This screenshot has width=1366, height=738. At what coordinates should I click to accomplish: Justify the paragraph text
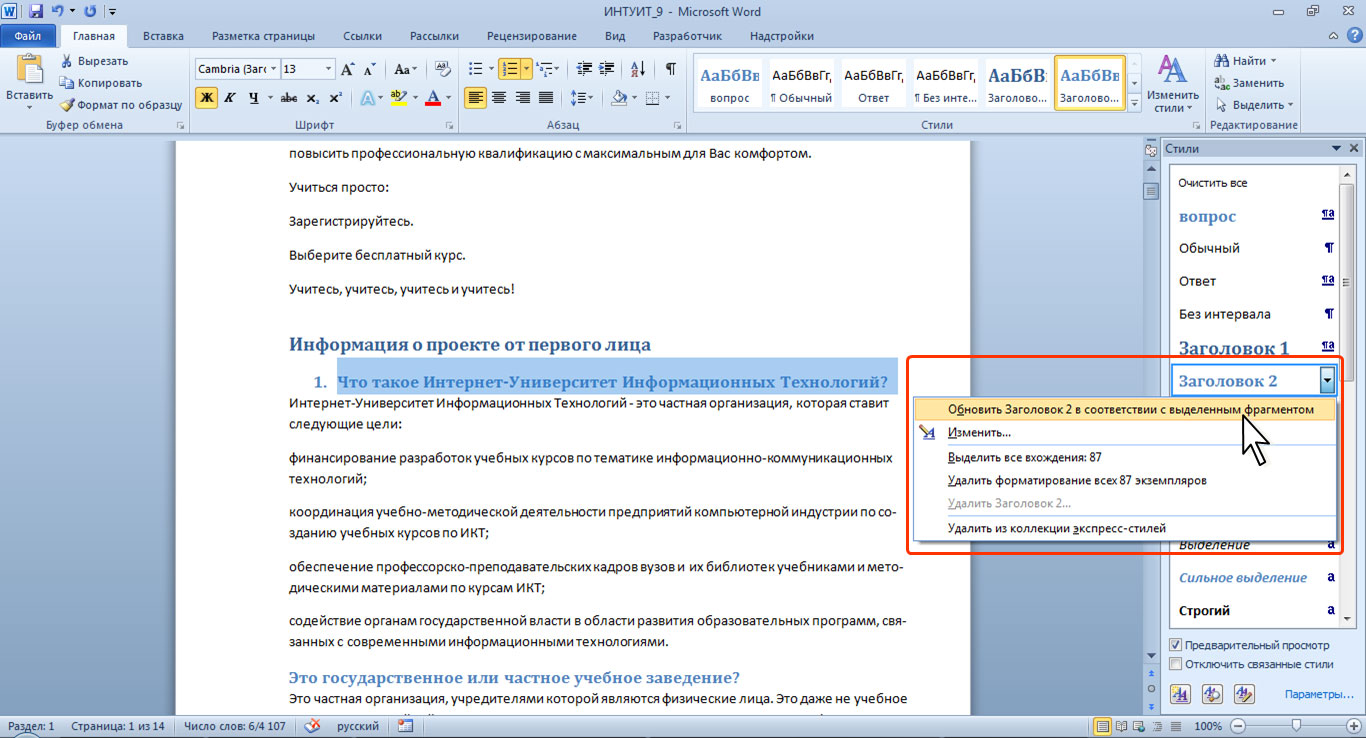pyautogui.click(x=546, y=97)
